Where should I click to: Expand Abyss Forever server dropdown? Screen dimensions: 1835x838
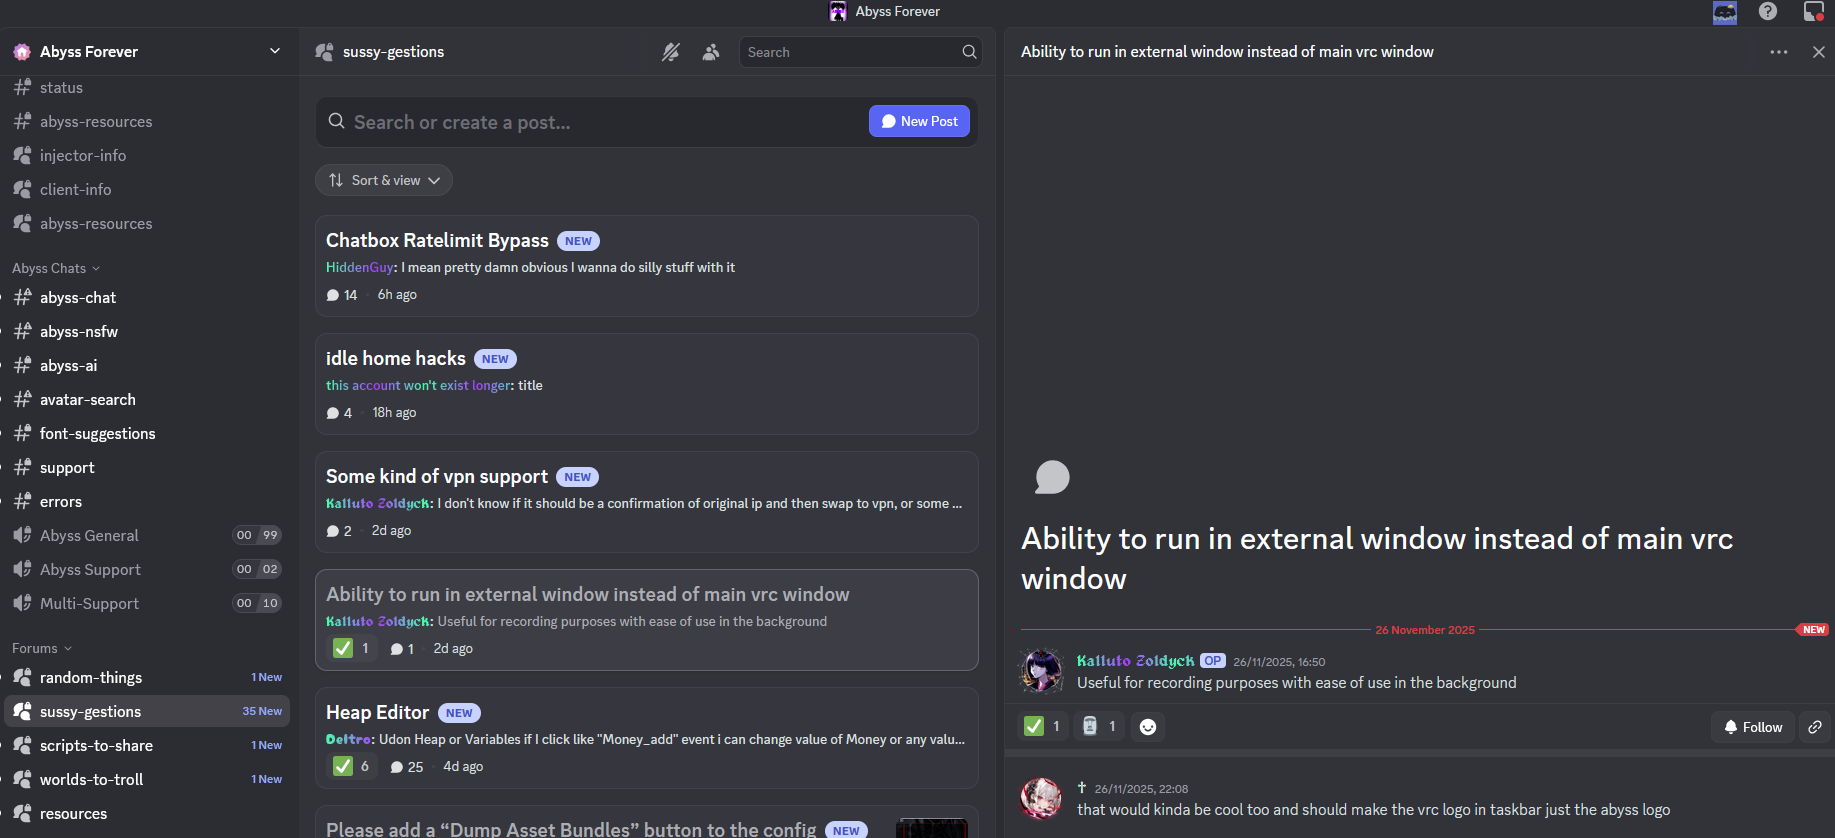coord(275,51)
